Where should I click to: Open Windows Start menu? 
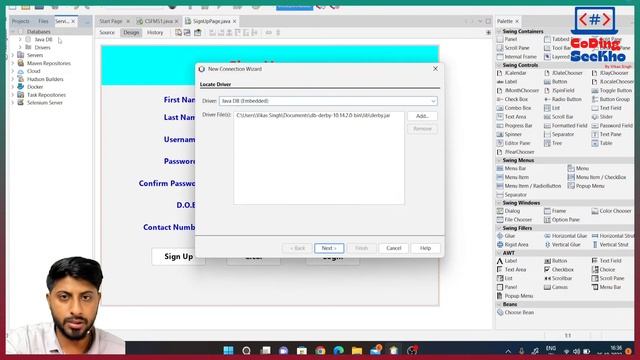click(229, 350)
